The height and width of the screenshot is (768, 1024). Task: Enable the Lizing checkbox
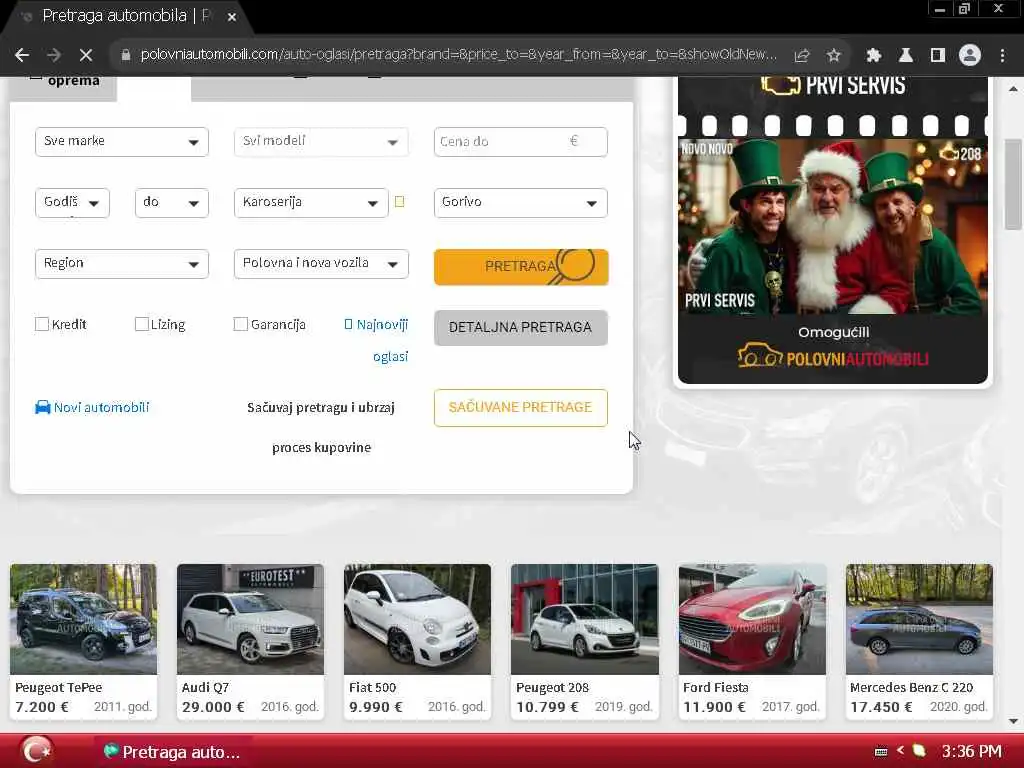pos(142,324)
